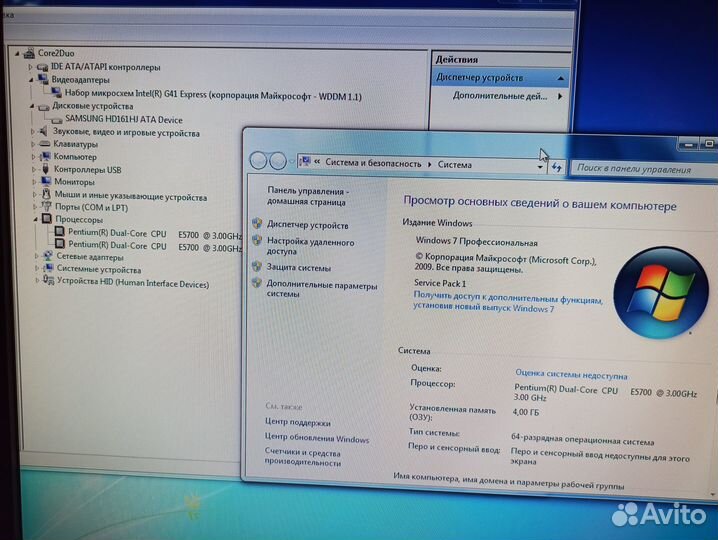Viewport: 718px width, 540px height.
Task: Click the Дисковые устройства category icon
Action: pyautogui.click(x=44, y=107)
